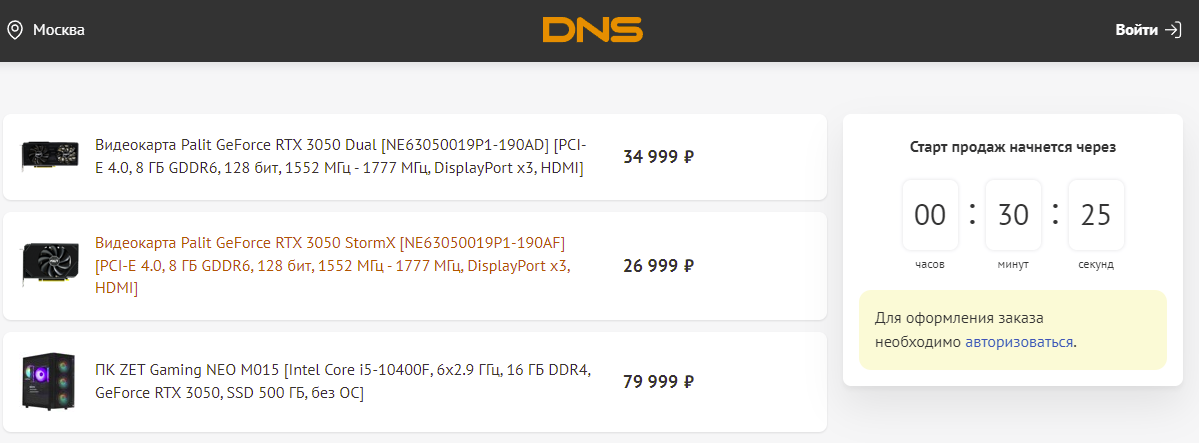Click the minutes countdown box
The height and width of the screenshot is (443, 1199).
[1013, 215]
